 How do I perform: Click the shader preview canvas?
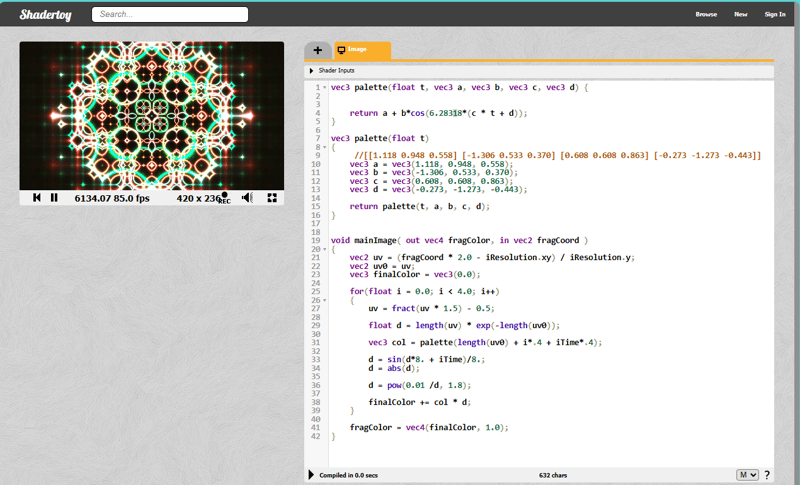[152, 115]
